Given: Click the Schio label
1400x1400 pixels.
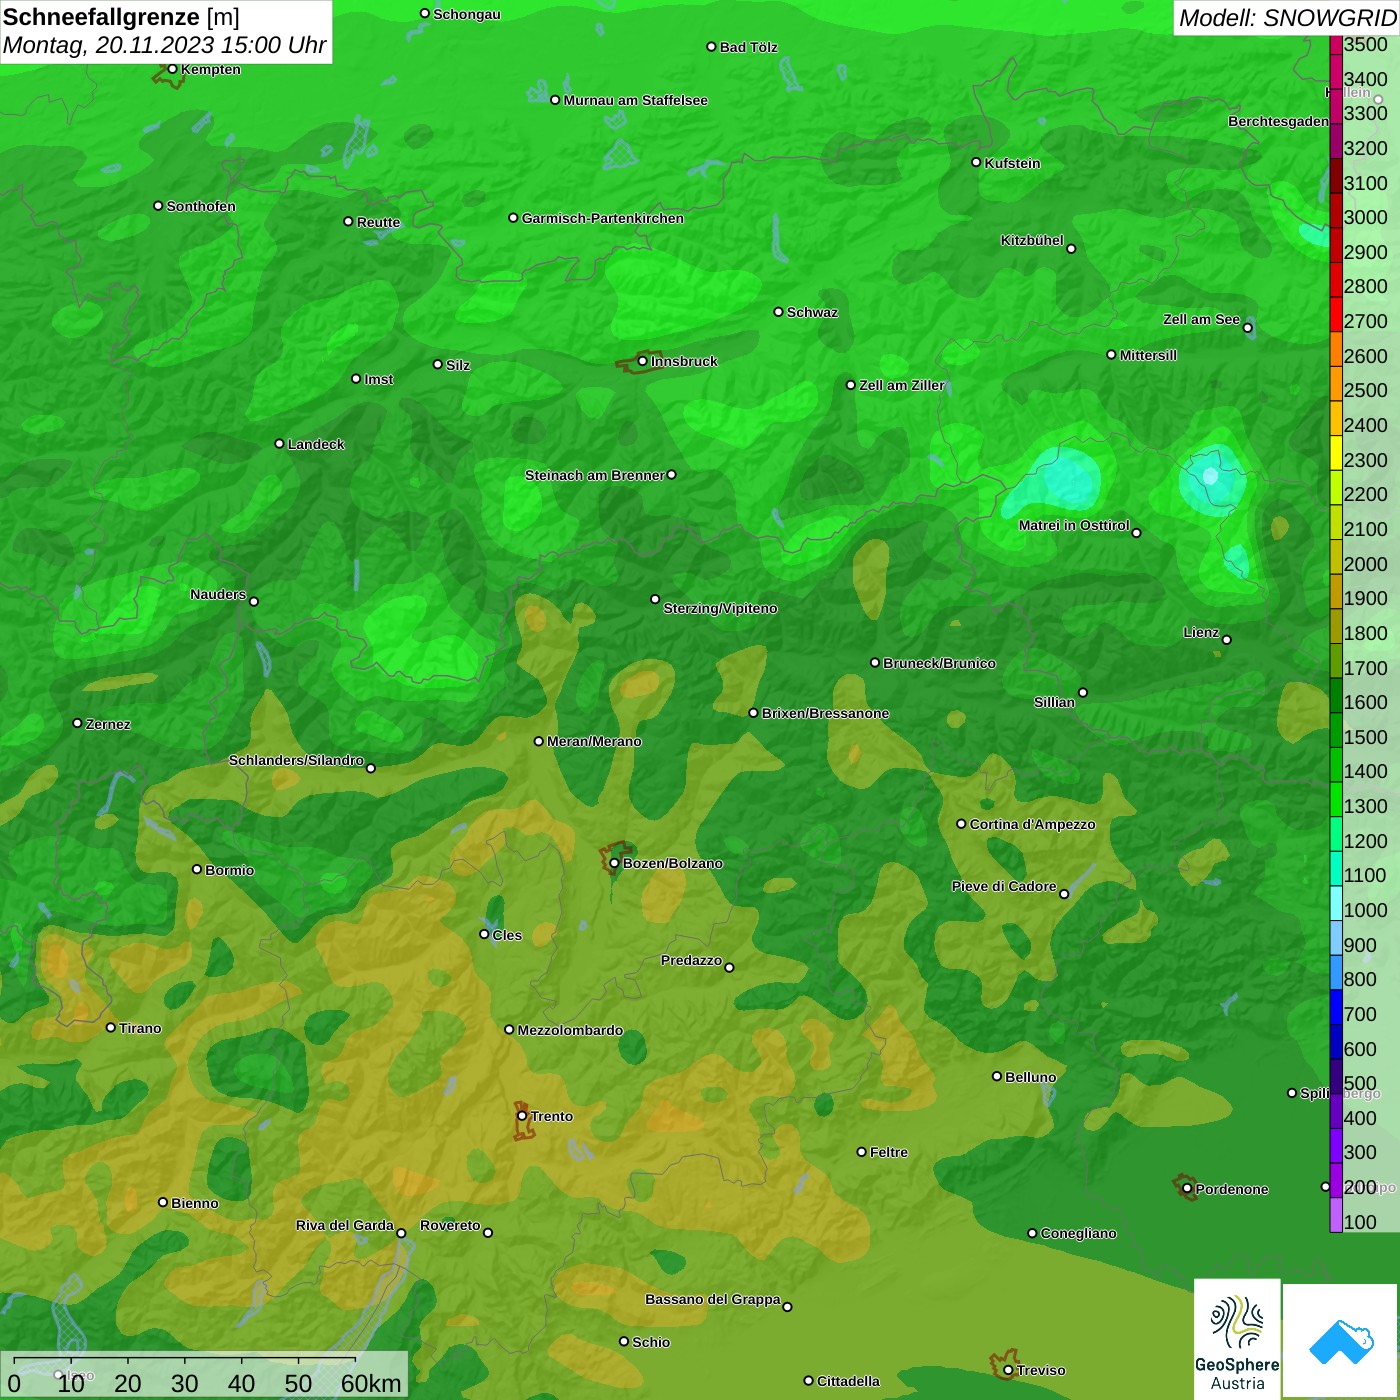Looking at the screenshot, I should pyautogui.click(x=651, y=1342).
